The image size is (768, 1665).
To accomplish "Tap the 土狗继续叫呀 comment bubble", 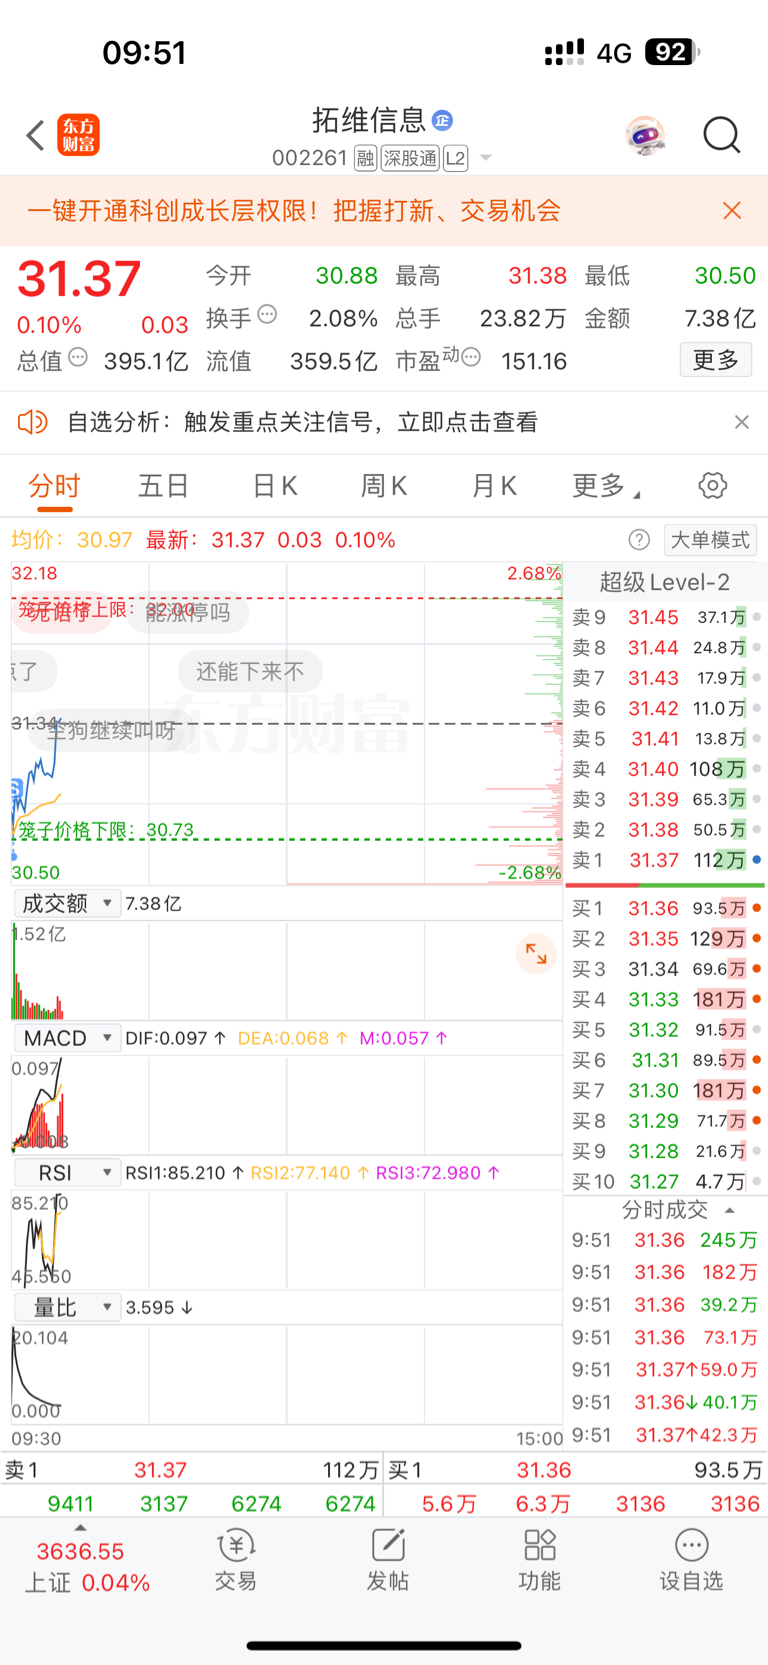I will coord(111,730).
